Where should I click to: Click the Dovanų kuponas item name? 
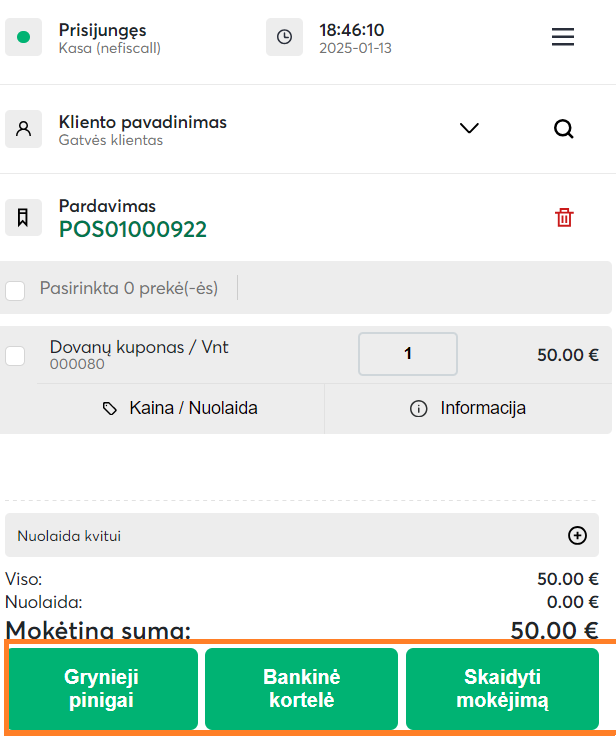pyautogui.click(x=139, y=347)
